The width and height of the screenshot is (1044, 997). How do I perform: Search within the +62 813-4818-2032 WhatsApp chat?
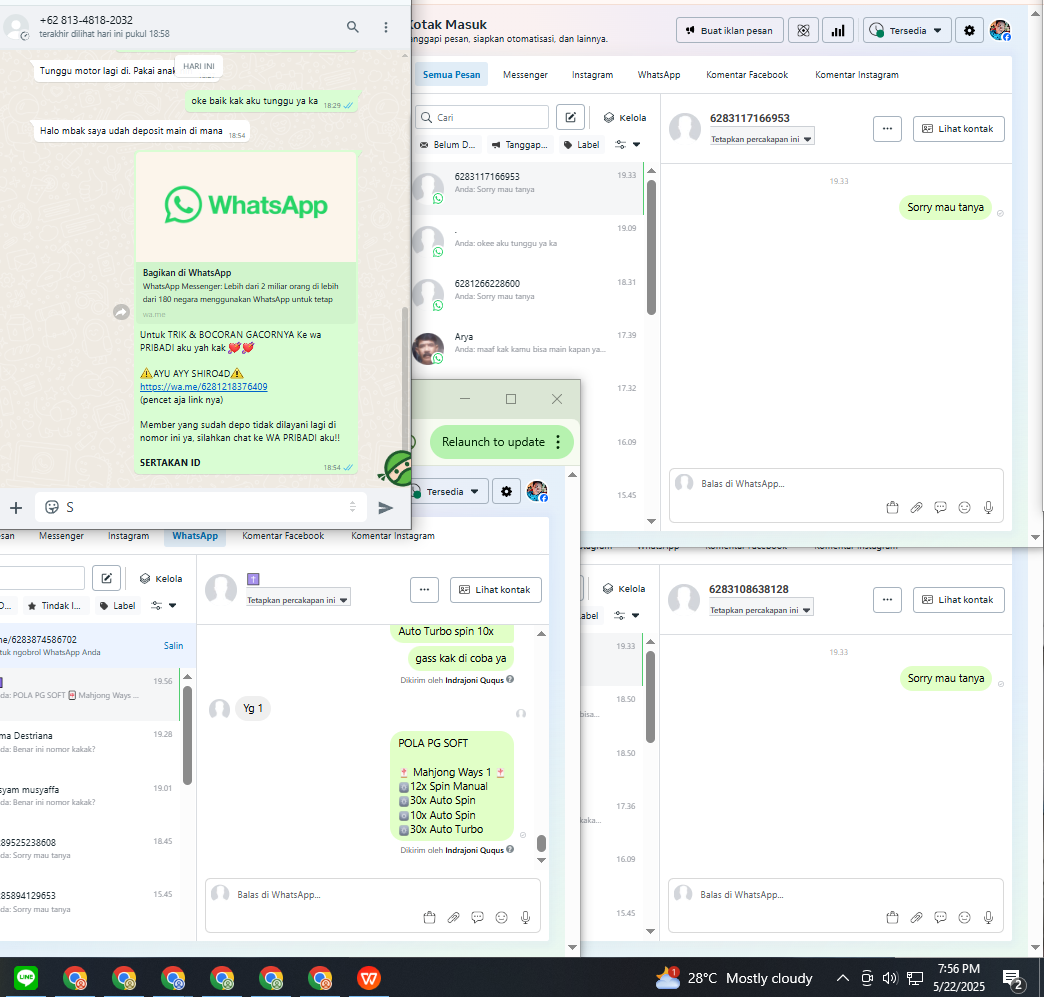click(x=352, y=27)
